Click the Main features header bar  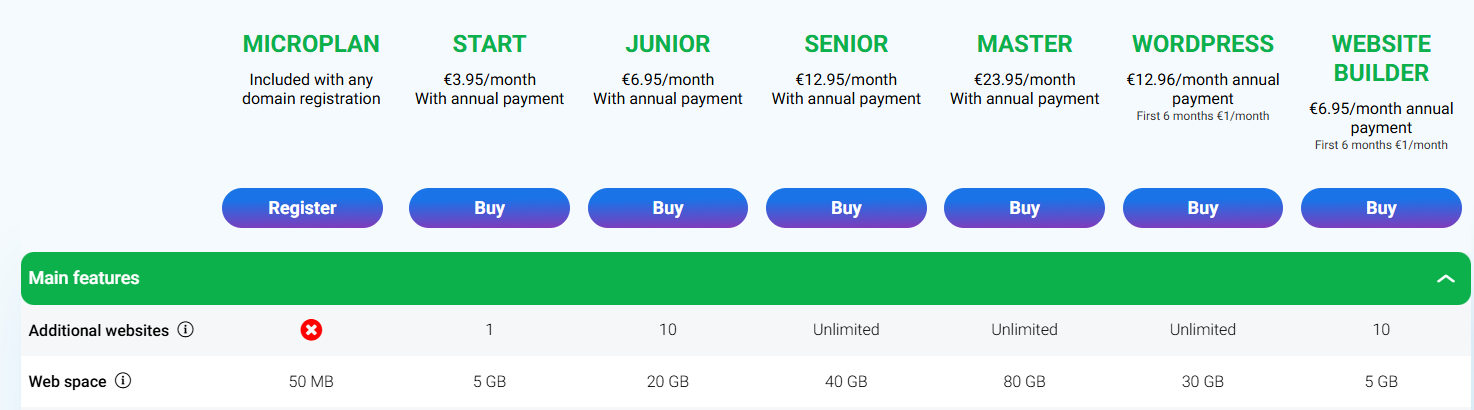point(700,279)
